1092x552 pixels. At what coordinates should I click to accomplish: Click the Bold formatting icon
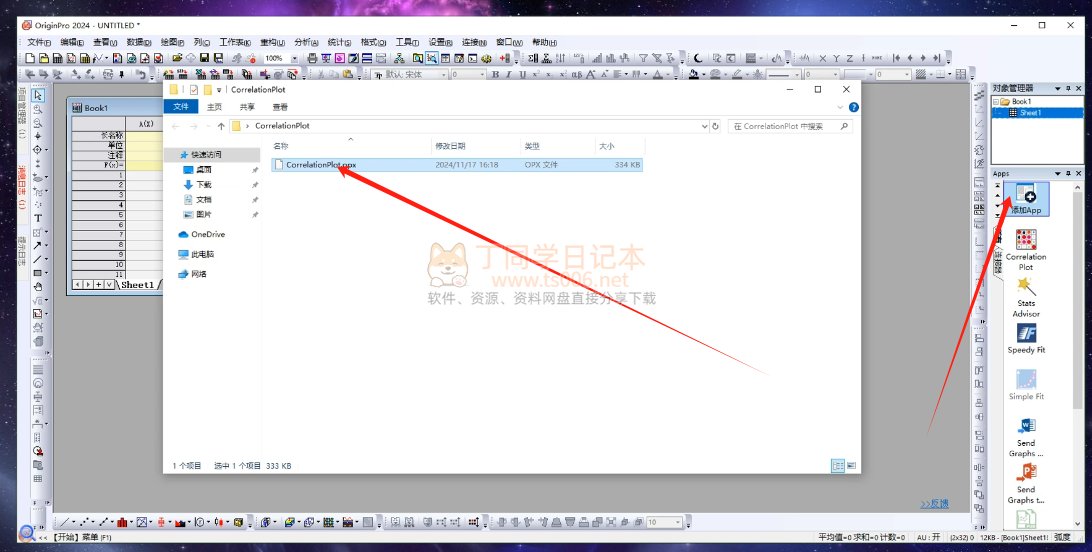(x=495, y=74)
